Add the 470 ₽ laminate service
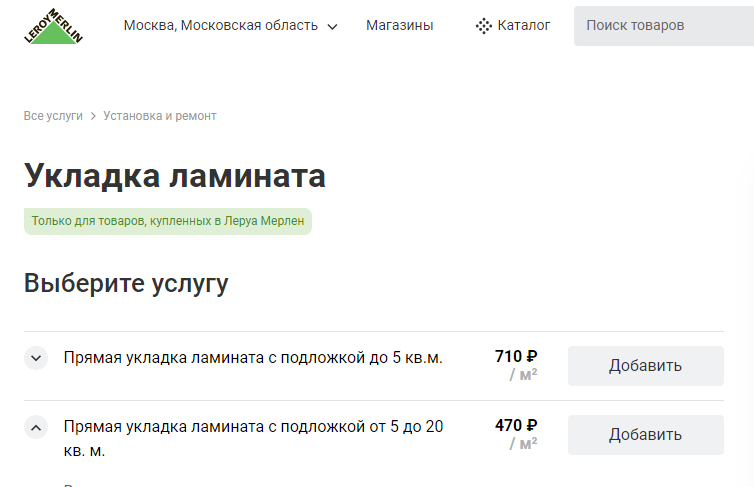The width and height of the screenshot is (754, 487). click(x=645, y=435)
